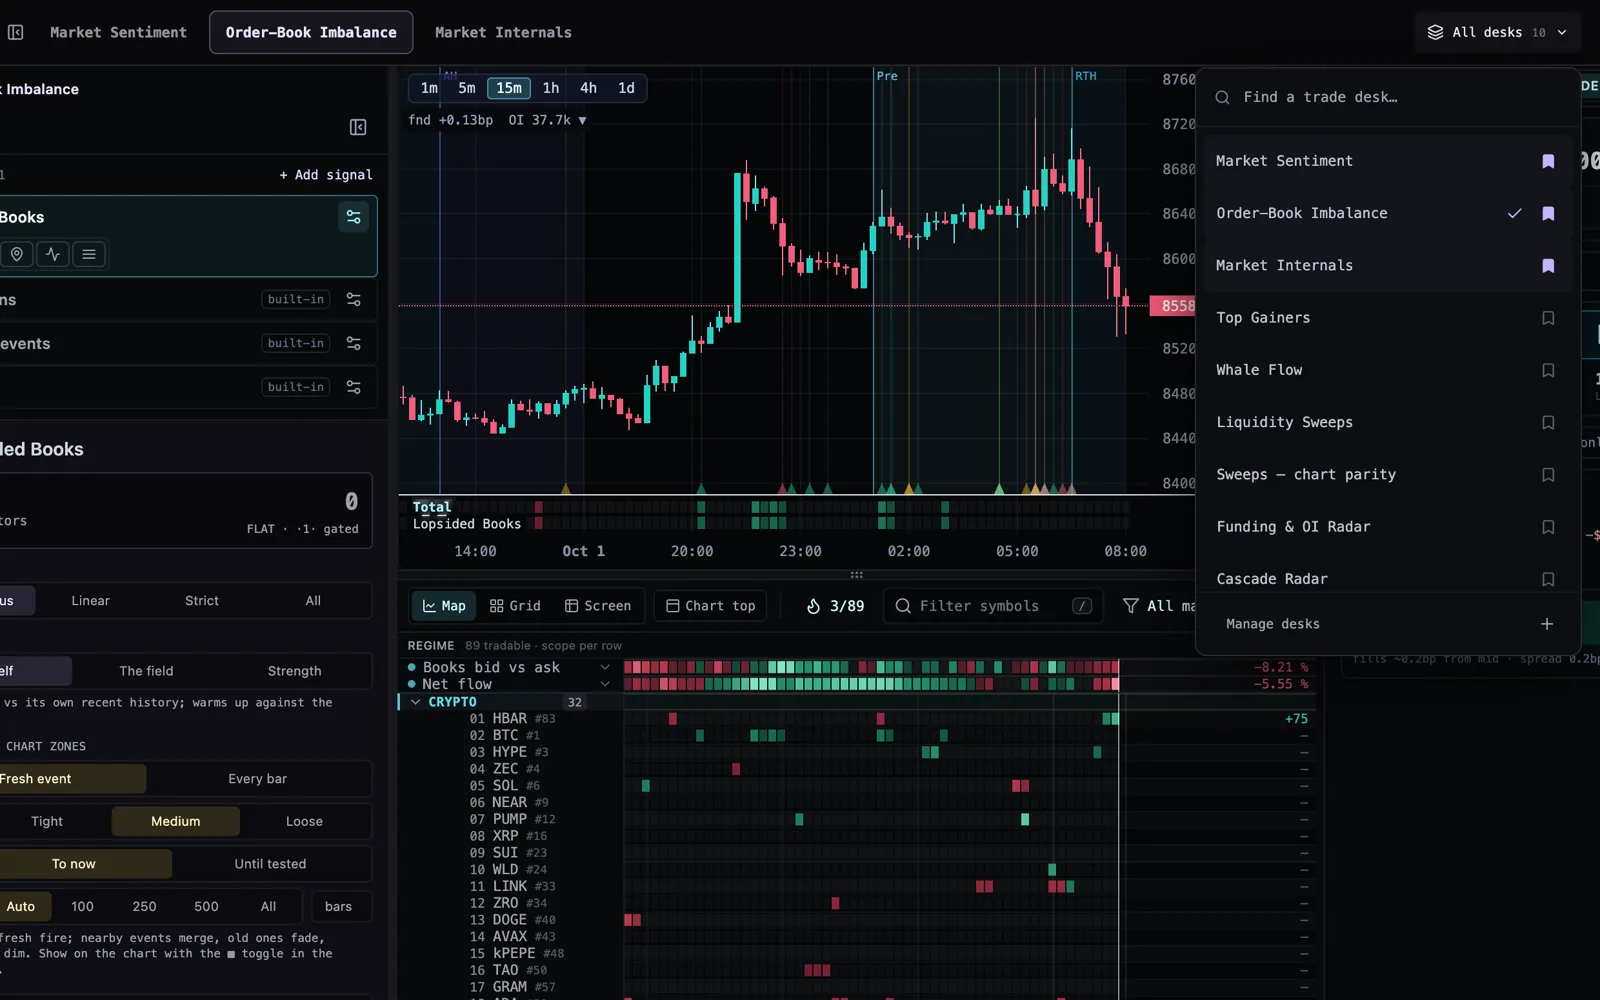The height and width of the screenshot is (1000, 1600).
Task: Toggle bookmark on Order-Book Imbalance desk
Action: pyautogui.click(x=1548, y=213)
